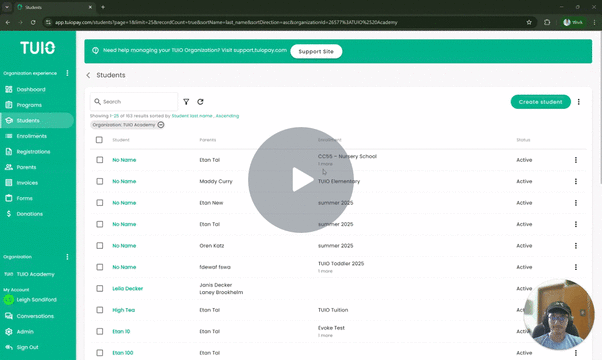Open the TUIO Academy organization entry
This screenshot has height=360, width=602.
30,274
